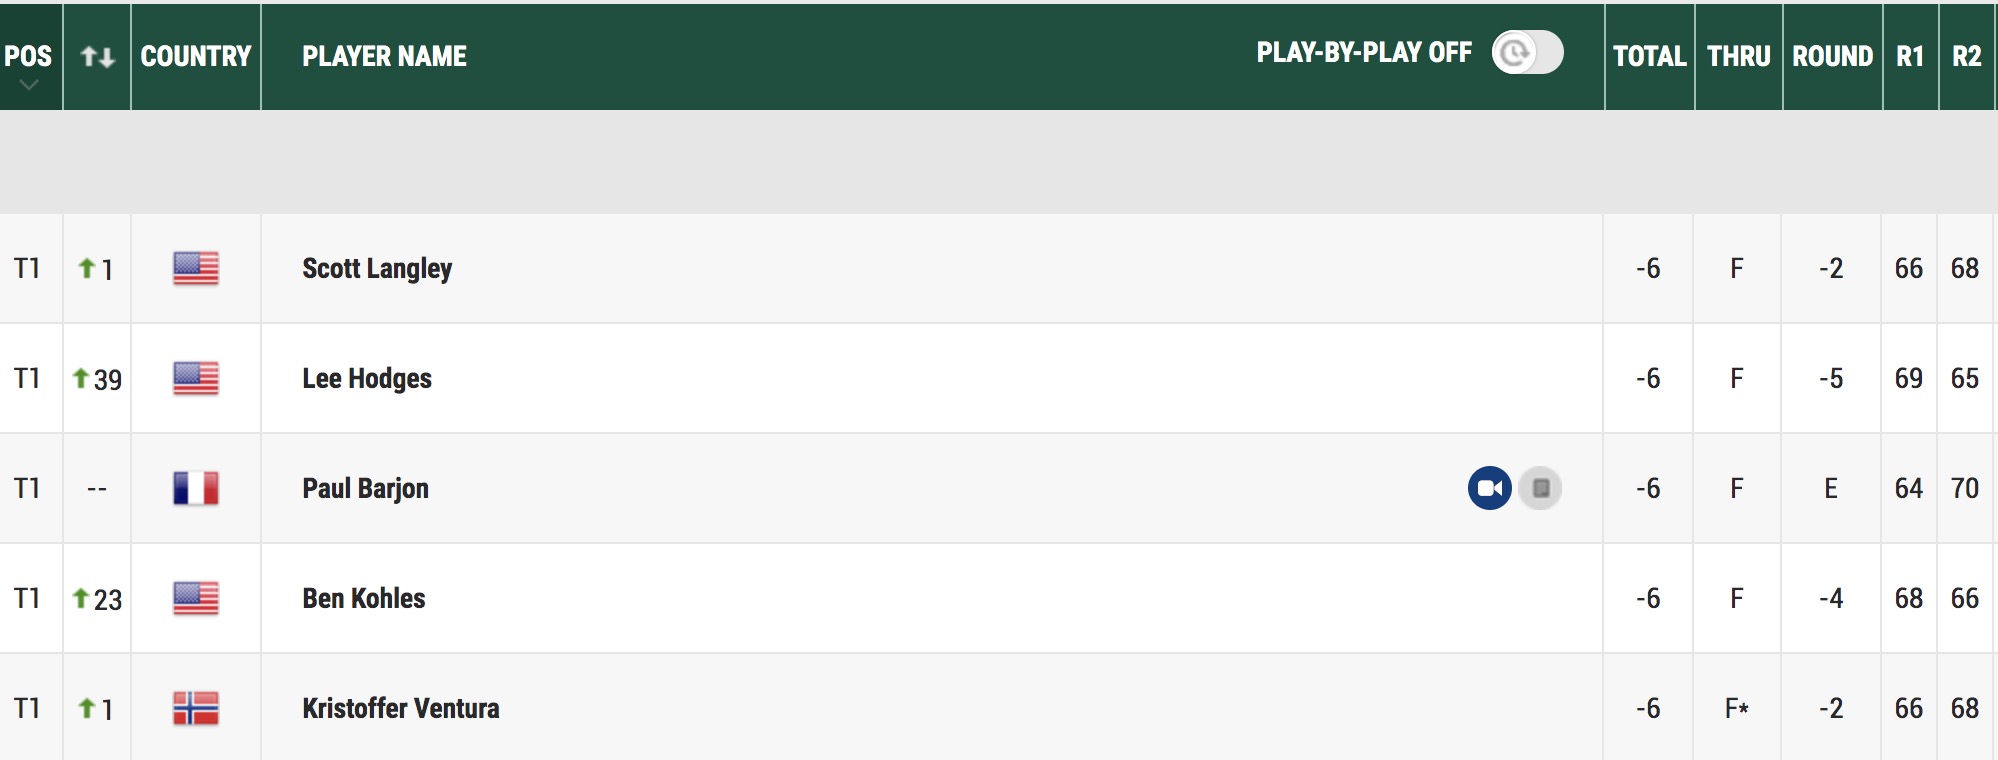Sort by the R1 column header
1998x760 pixels.
(1910, 56)
